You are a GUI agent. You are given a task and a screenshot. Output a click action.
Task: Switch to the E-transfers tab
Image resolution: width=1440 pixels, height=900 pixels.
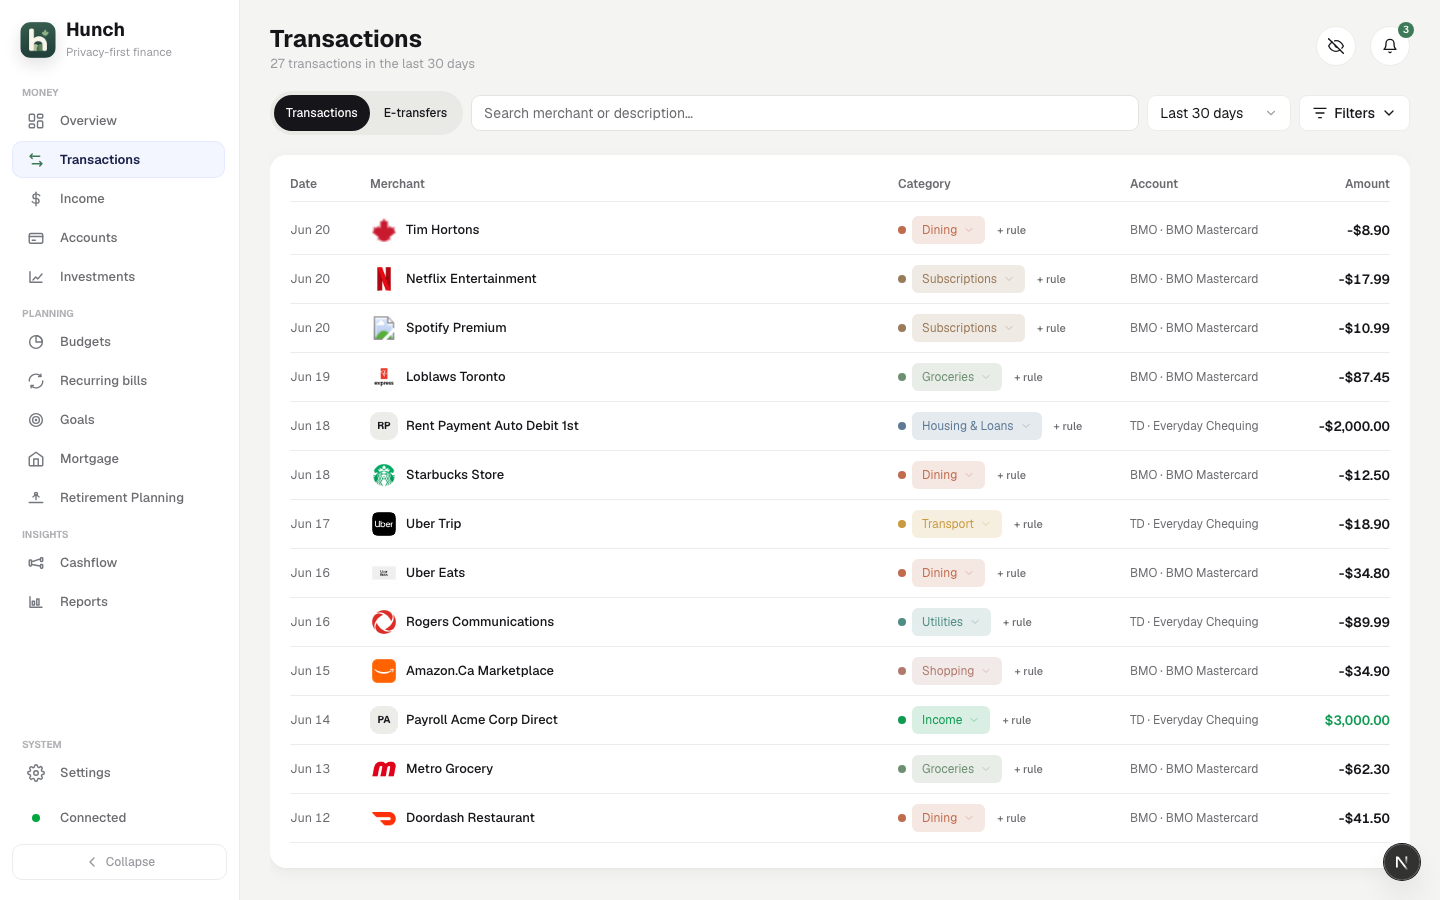tap(415, 113)
